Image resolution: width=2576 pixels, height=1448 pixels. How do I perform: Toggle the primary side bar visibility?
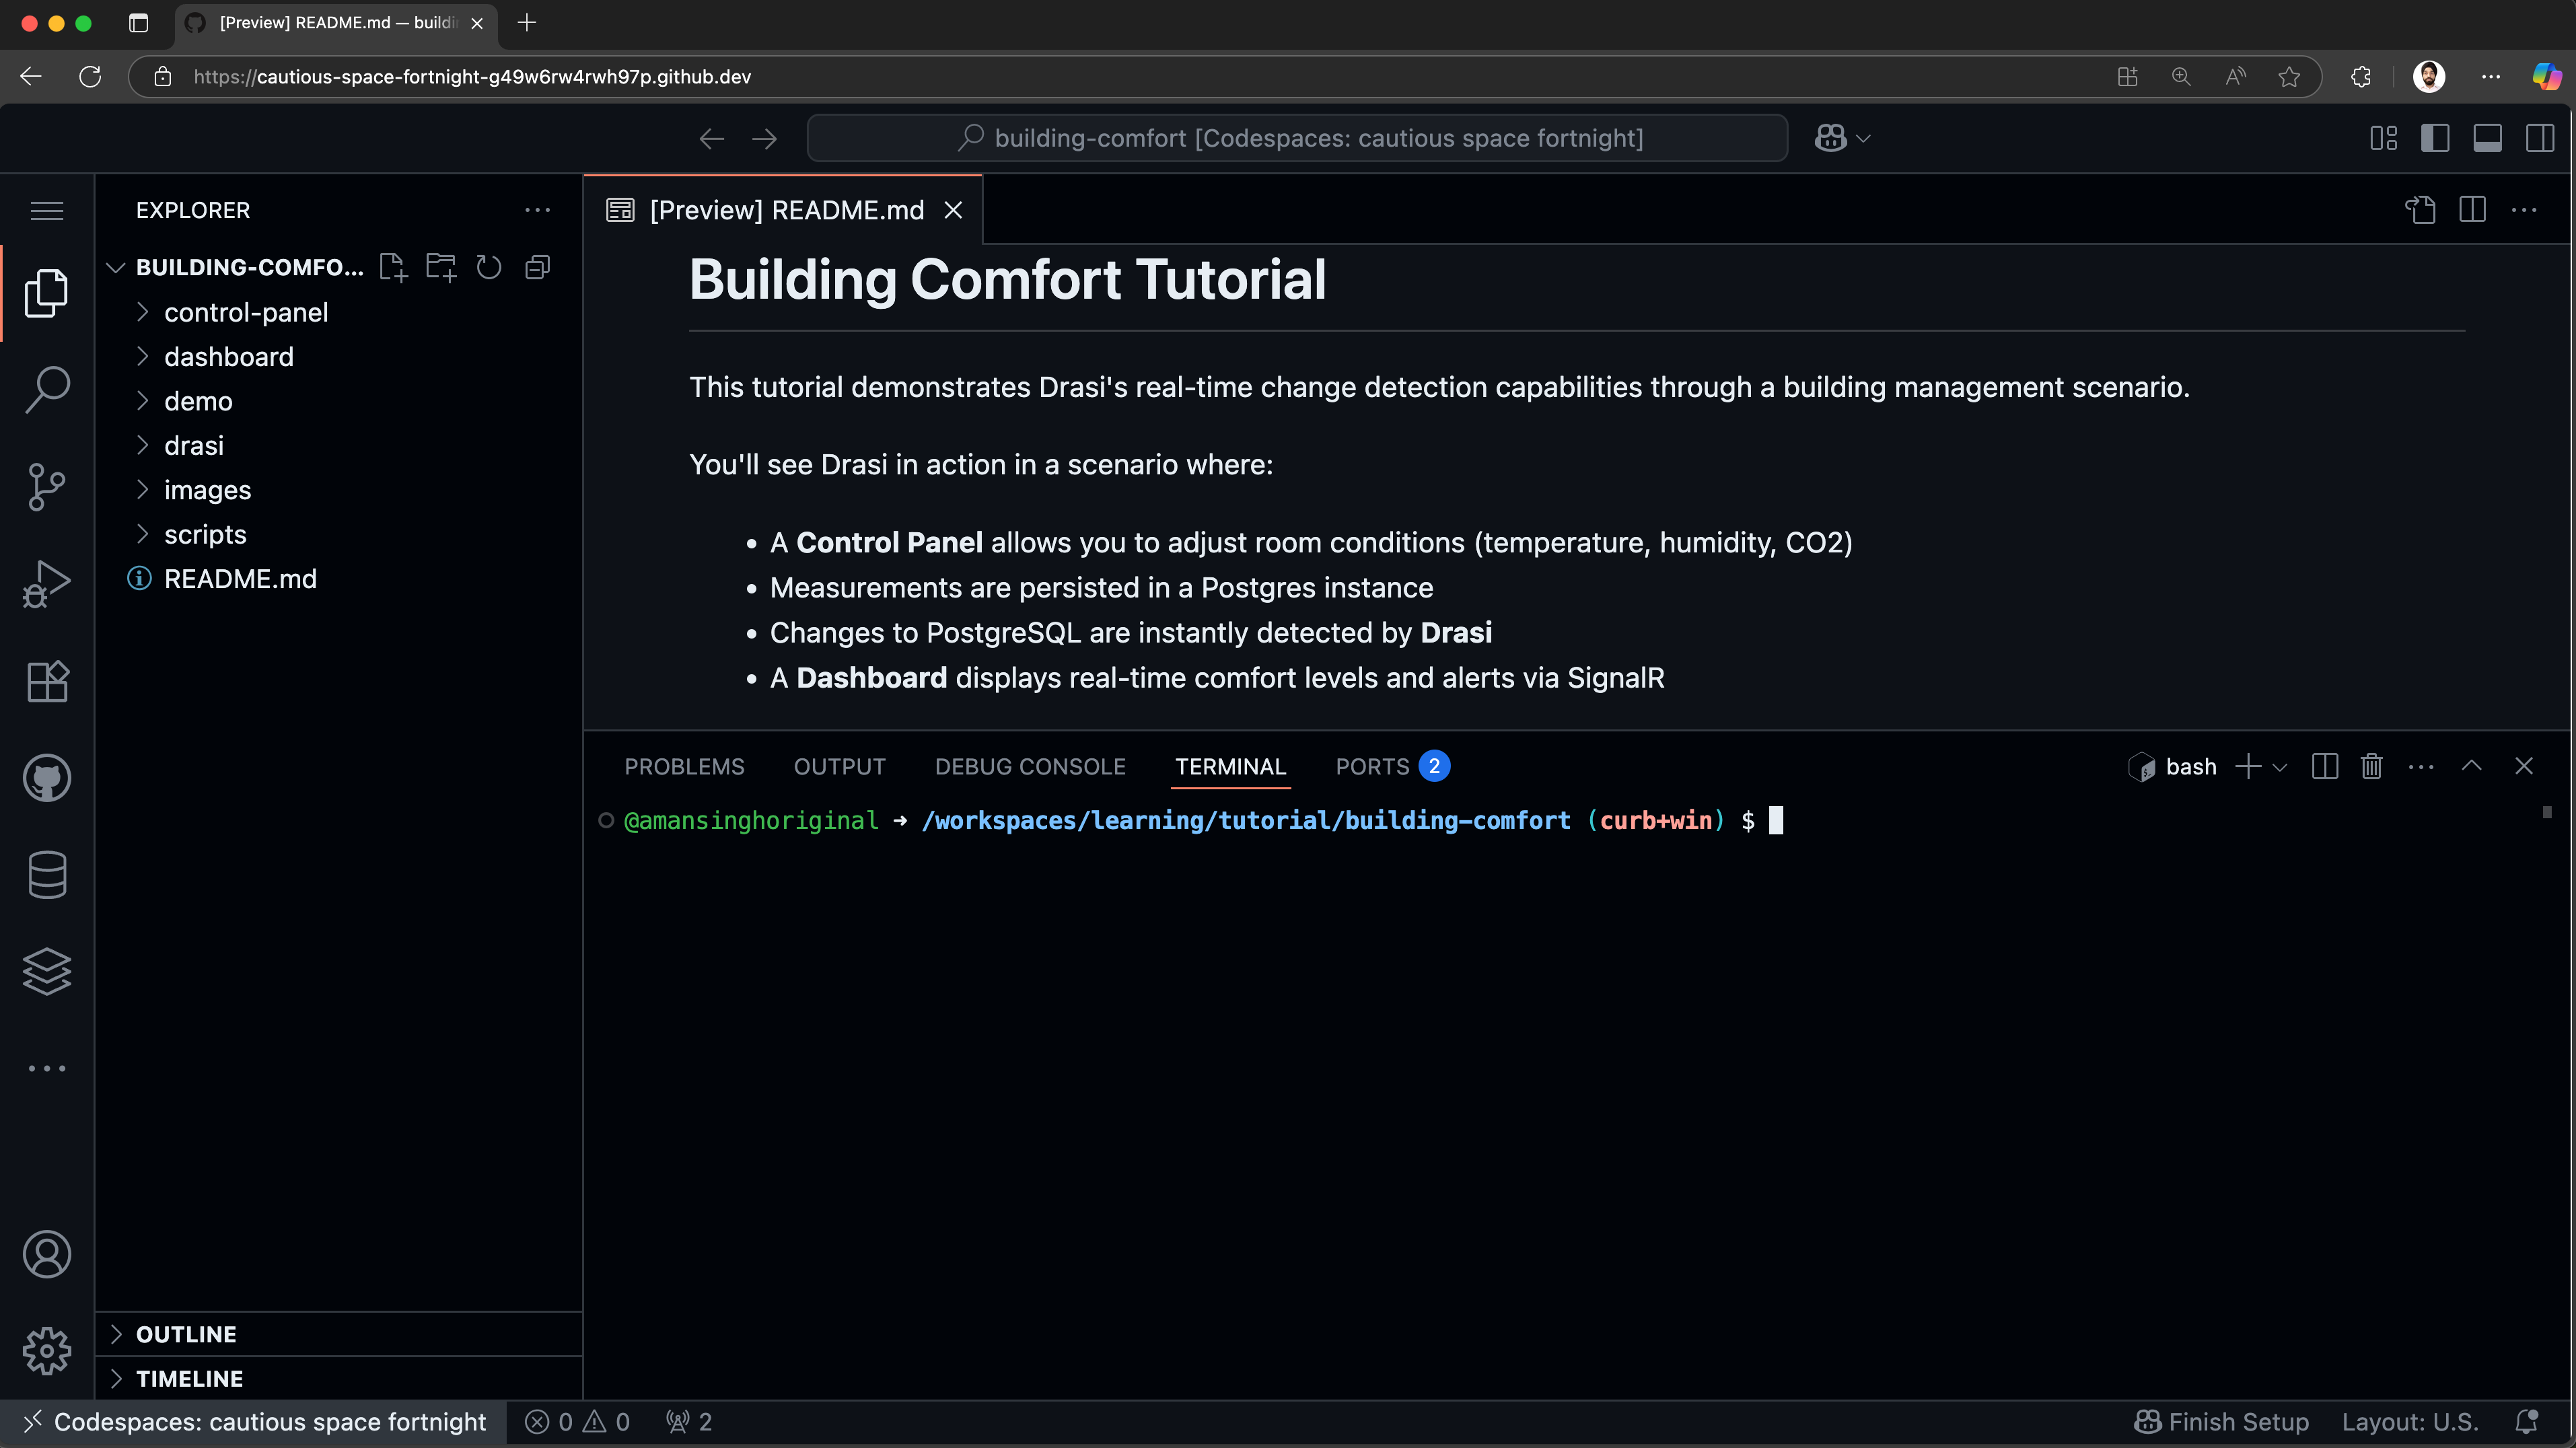click(2436, 138)
